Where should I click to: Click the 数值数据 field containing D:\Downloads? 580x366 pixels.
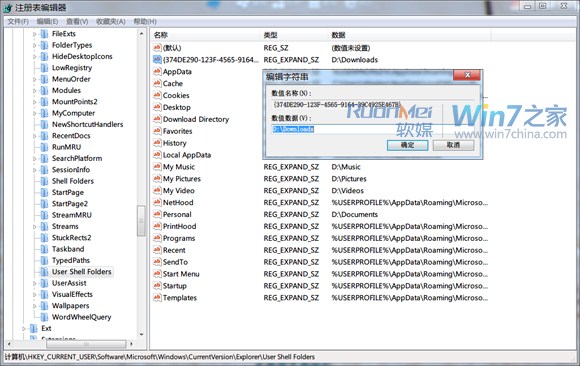(x=373, y=129)
